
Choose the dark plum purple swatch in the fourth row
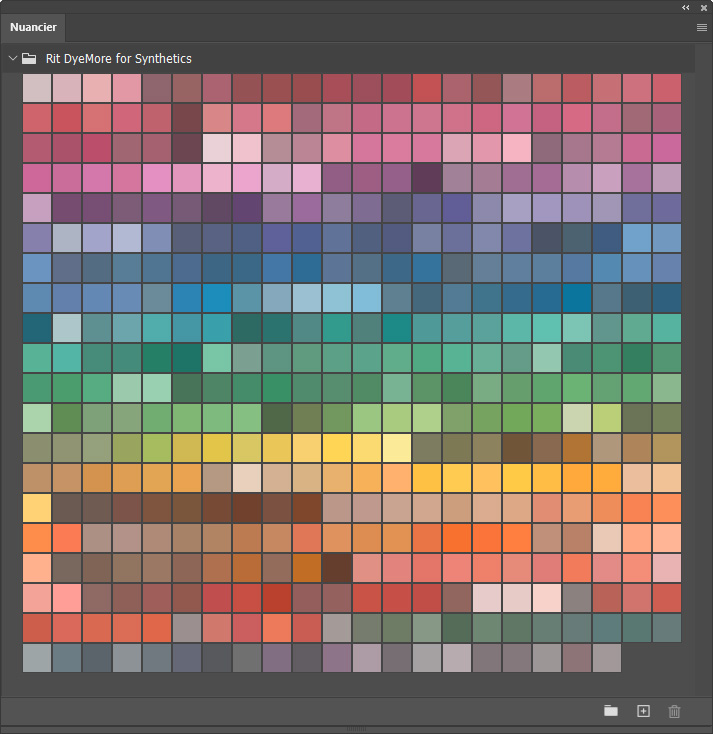point(427,178)
